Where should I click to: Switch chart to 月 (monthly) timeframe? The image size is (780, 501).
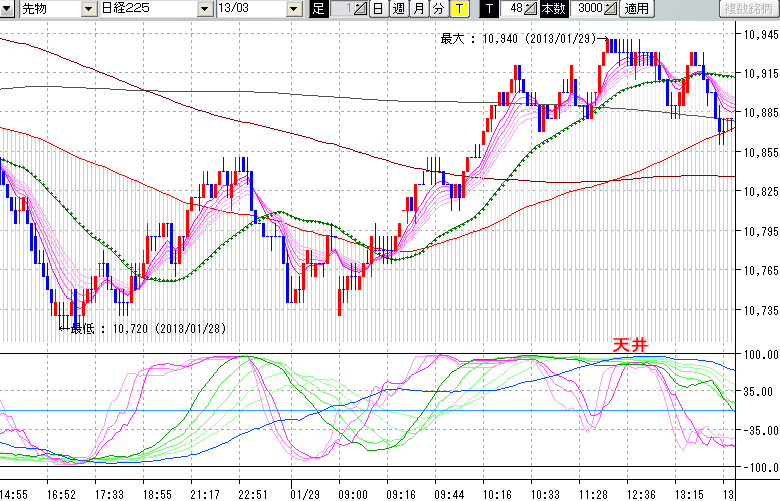418,9
